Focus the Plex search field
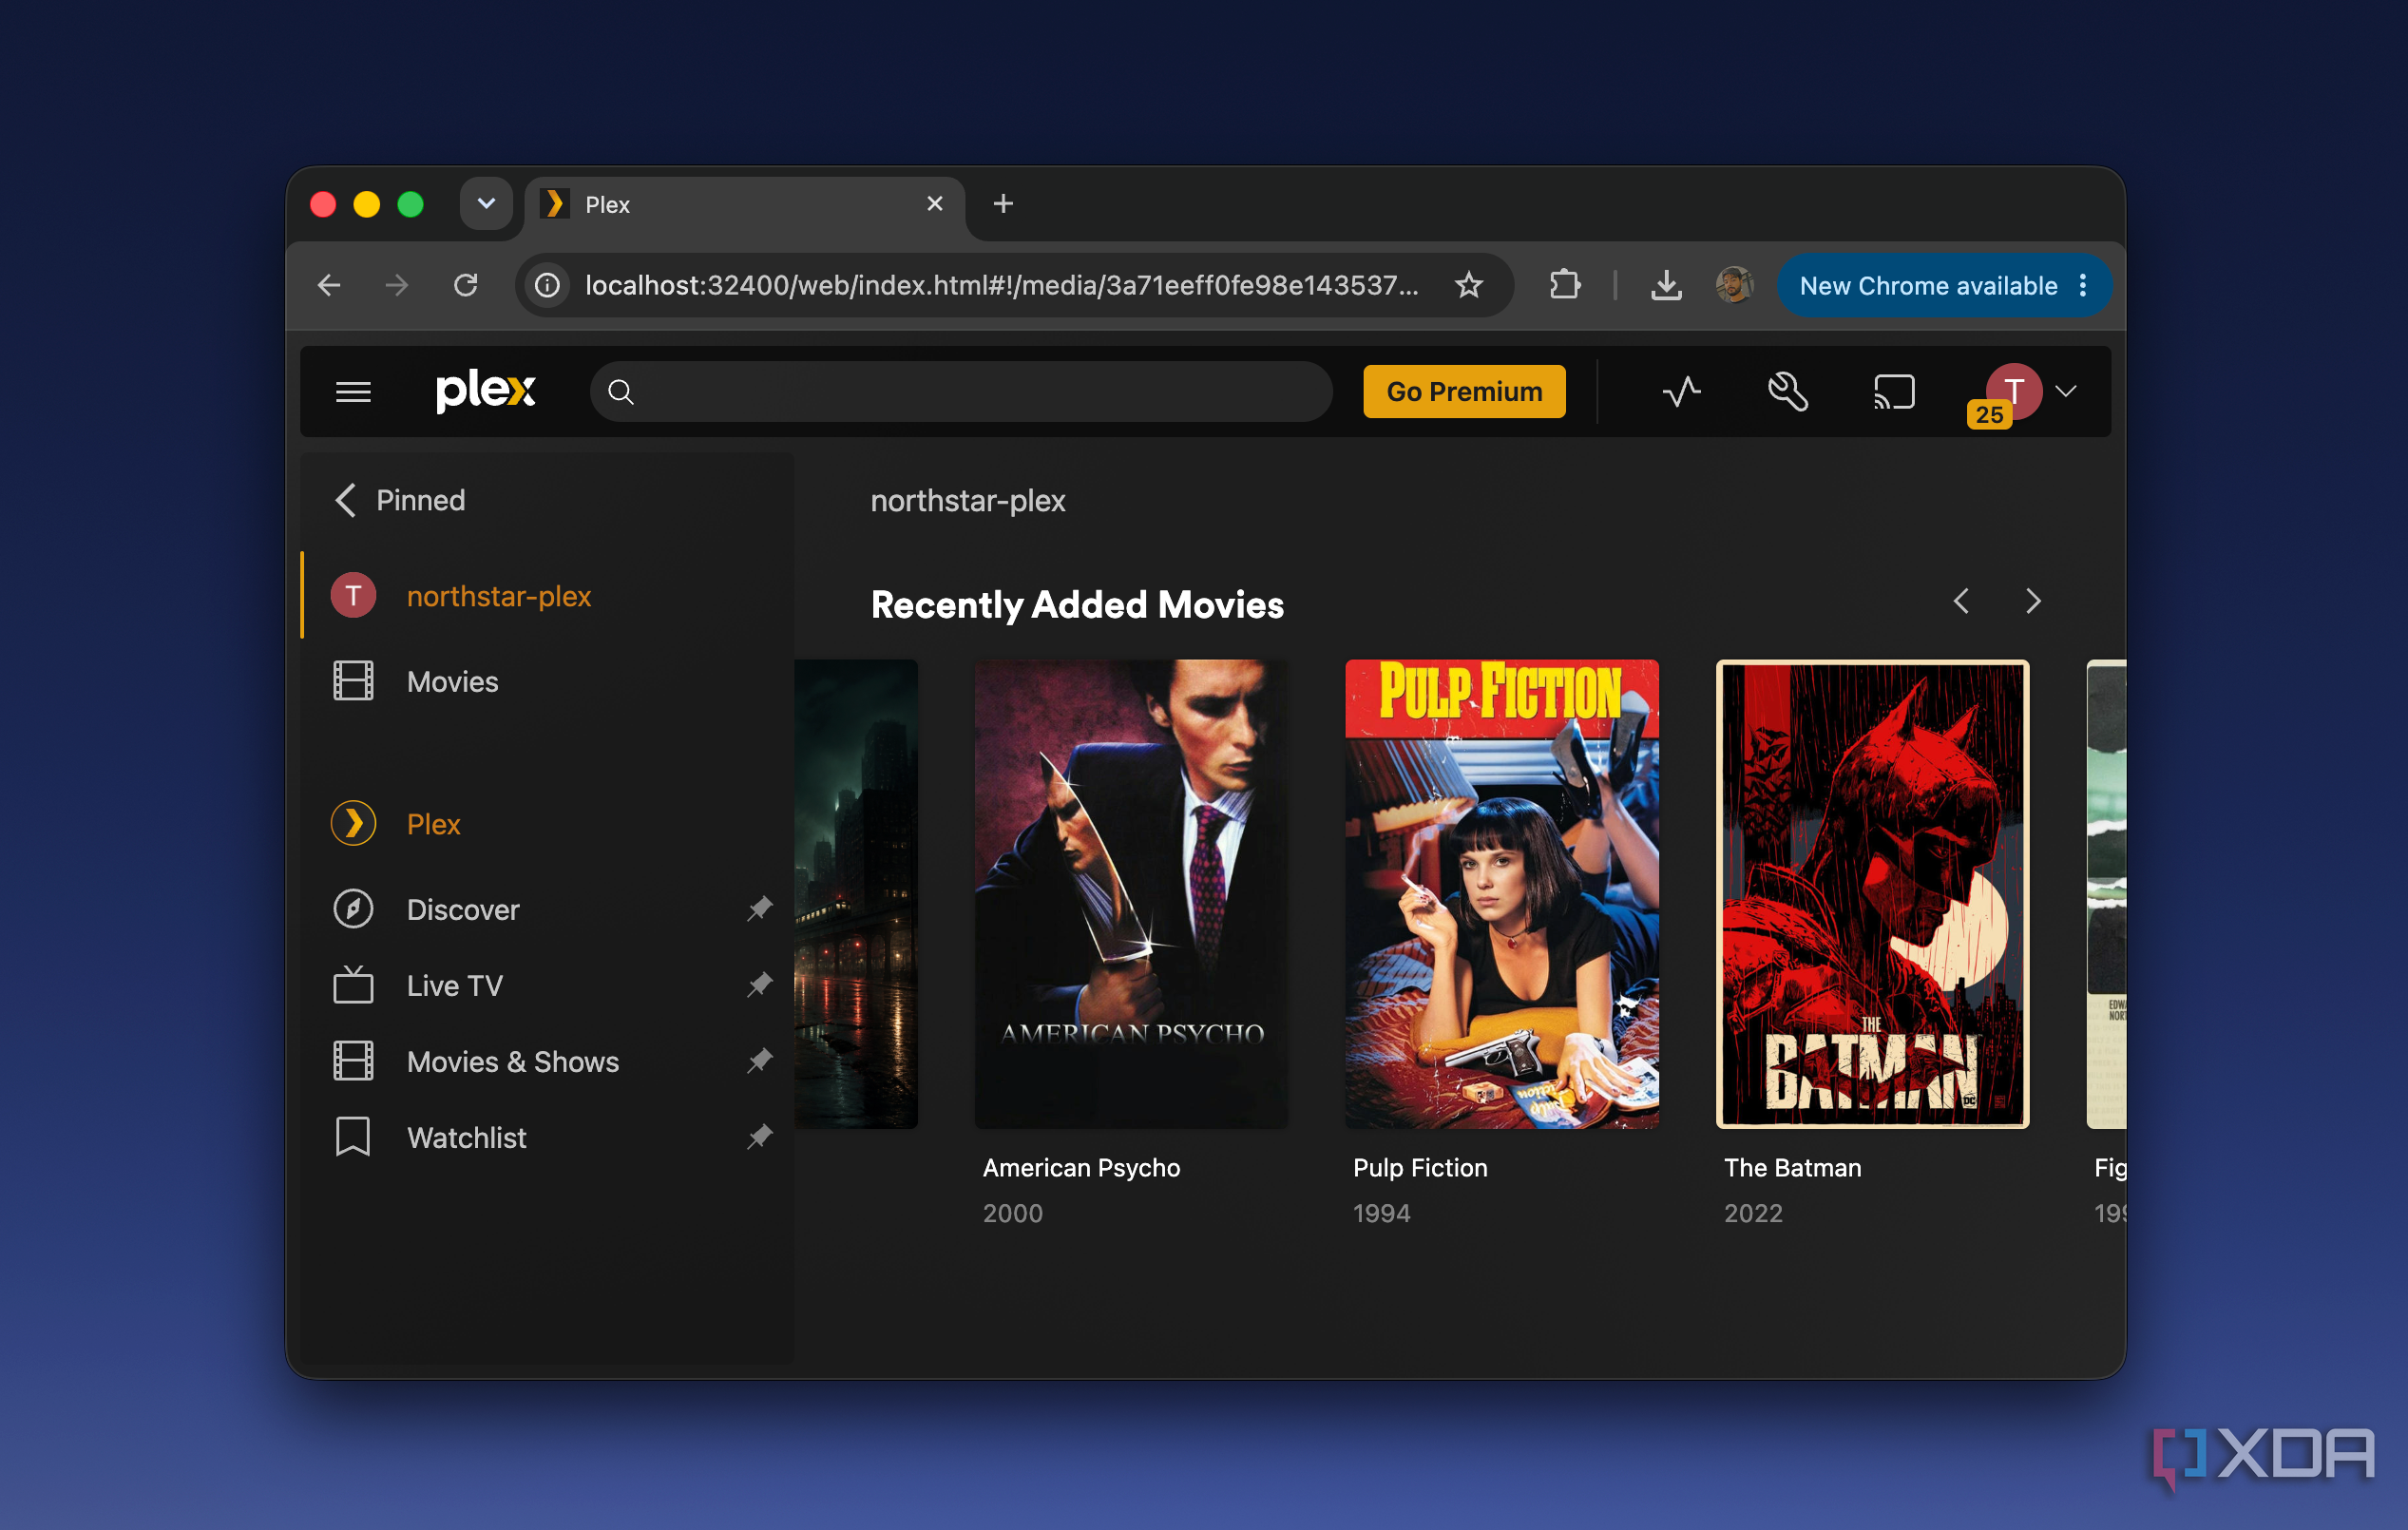Image resolution: width=2408 pixels, height=1530 pixels. coord(961,392)
